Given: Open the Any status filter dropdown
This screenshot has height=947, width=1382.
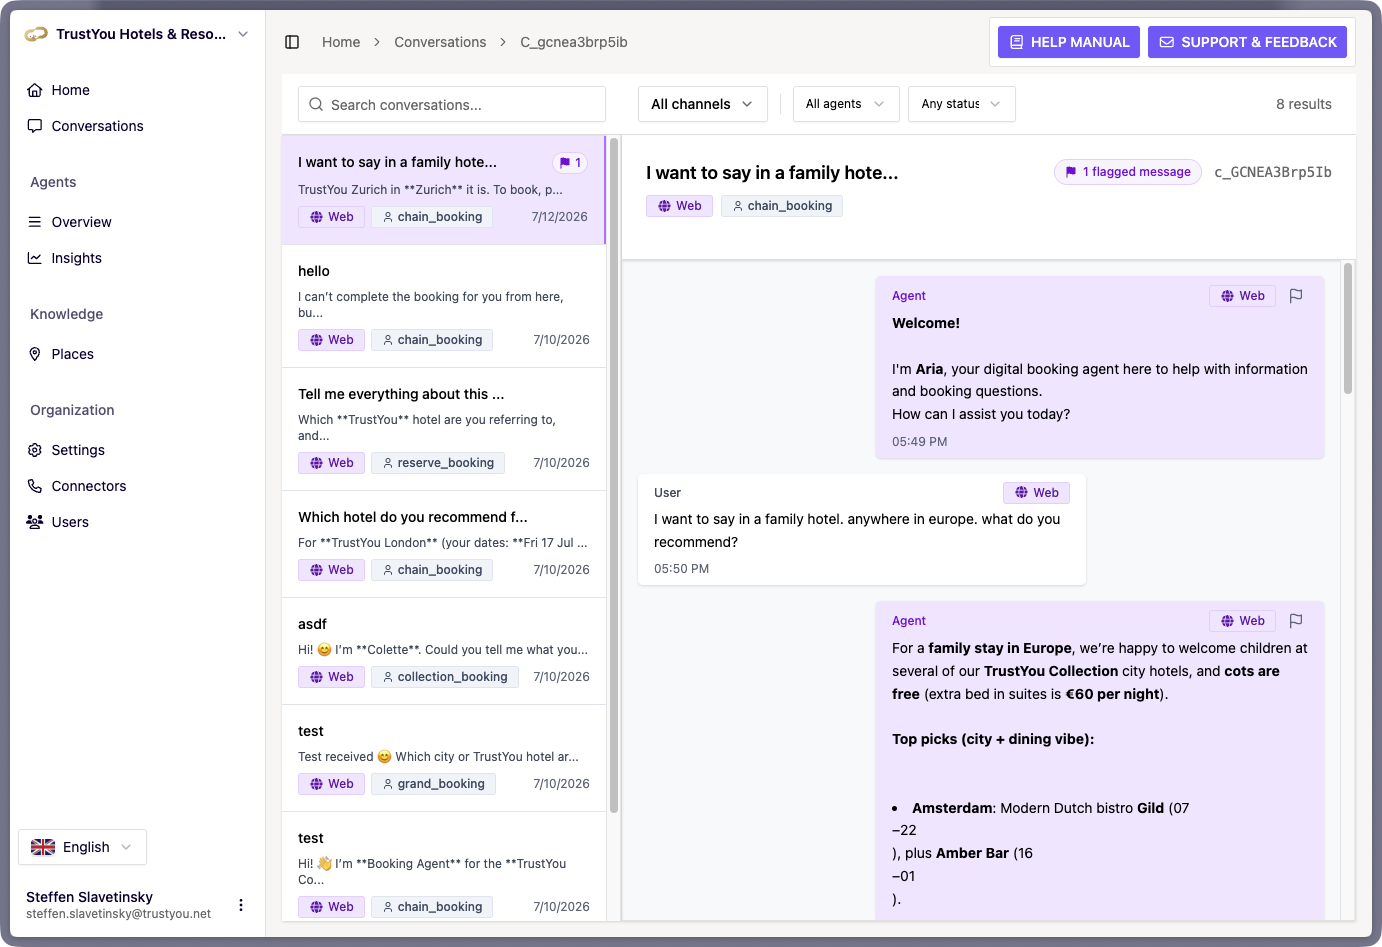Looking at the screenshot, I should [962, 104].
